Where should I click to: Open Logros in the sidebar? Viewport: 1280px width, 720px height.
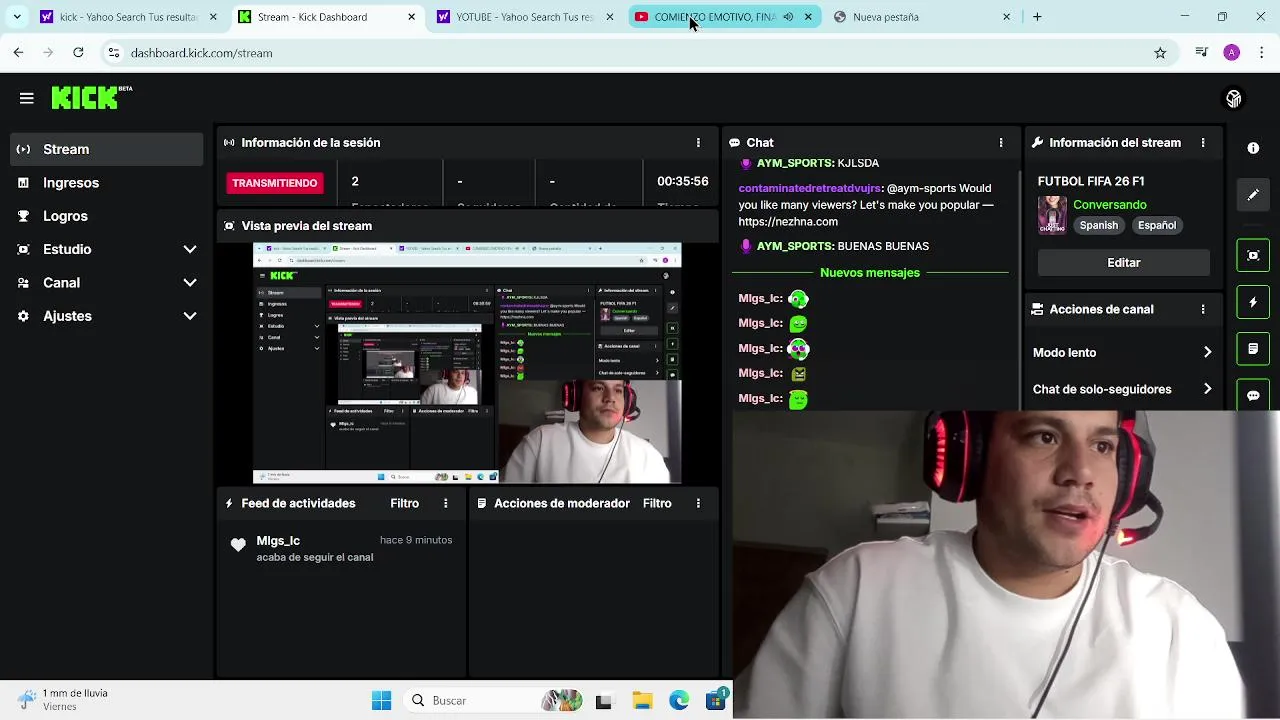point(107,216)
